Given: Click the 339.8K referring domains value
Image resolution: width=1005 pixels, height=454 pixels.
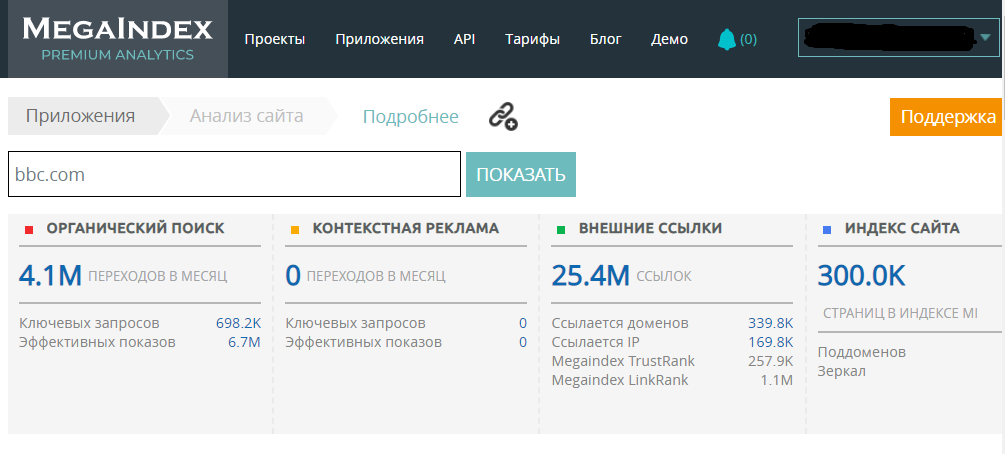Looking at the screenshot, I should tap(770, 323).
